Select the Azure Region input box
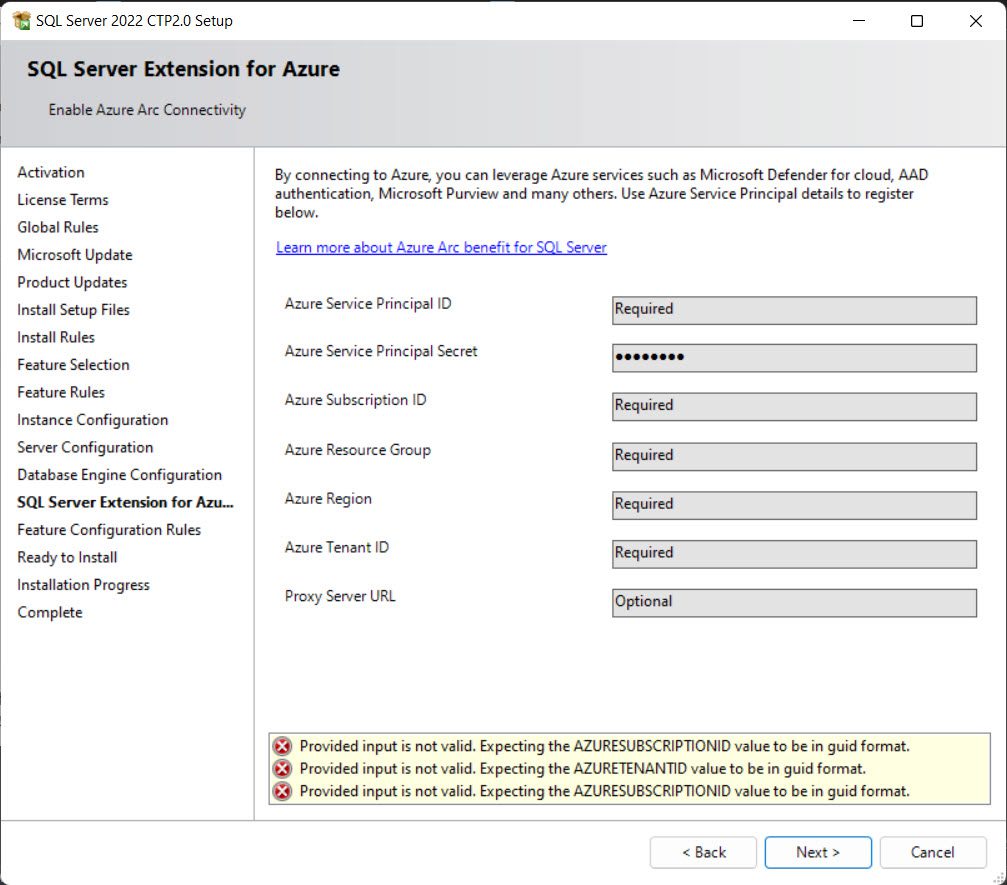 794,505
